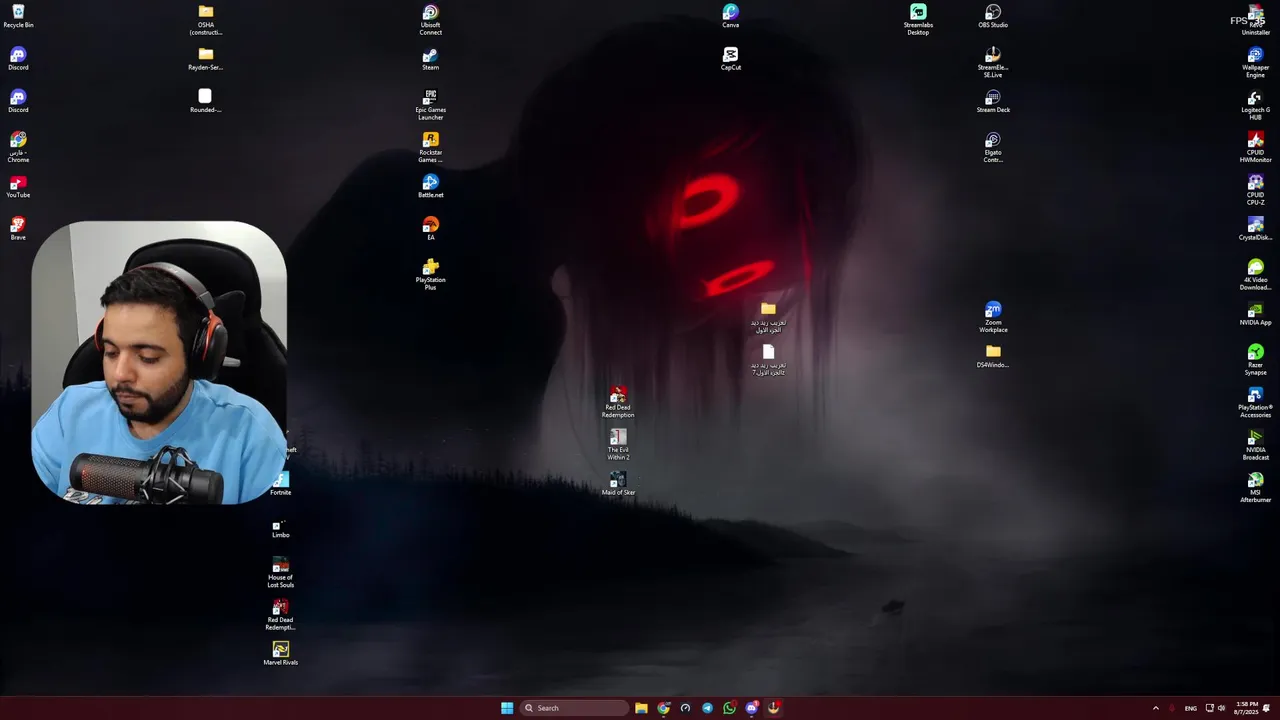Select the CapCut desktop shortcut
Screen dimensions: 1280x720
(x=730, y=59)
